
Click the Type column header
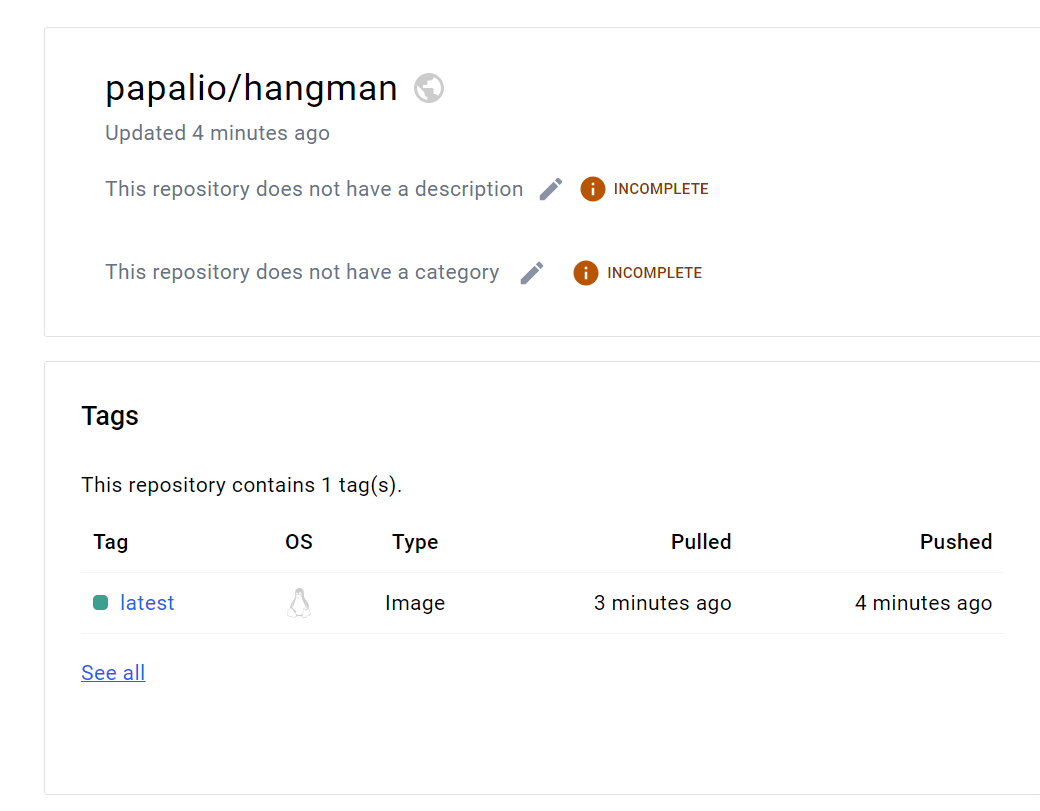click(x=415, y=542)
